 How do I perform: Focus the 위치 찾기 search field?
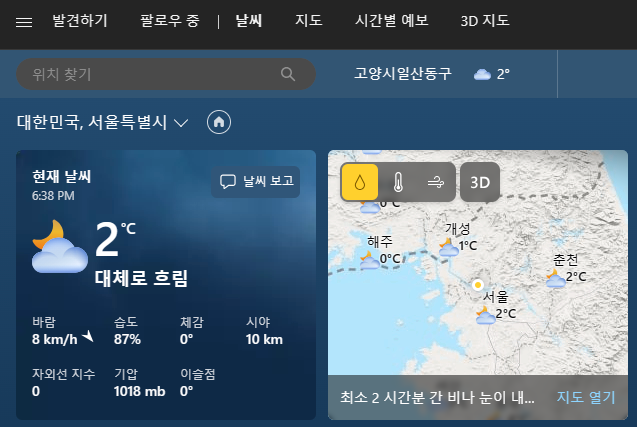tap(166, 74)
